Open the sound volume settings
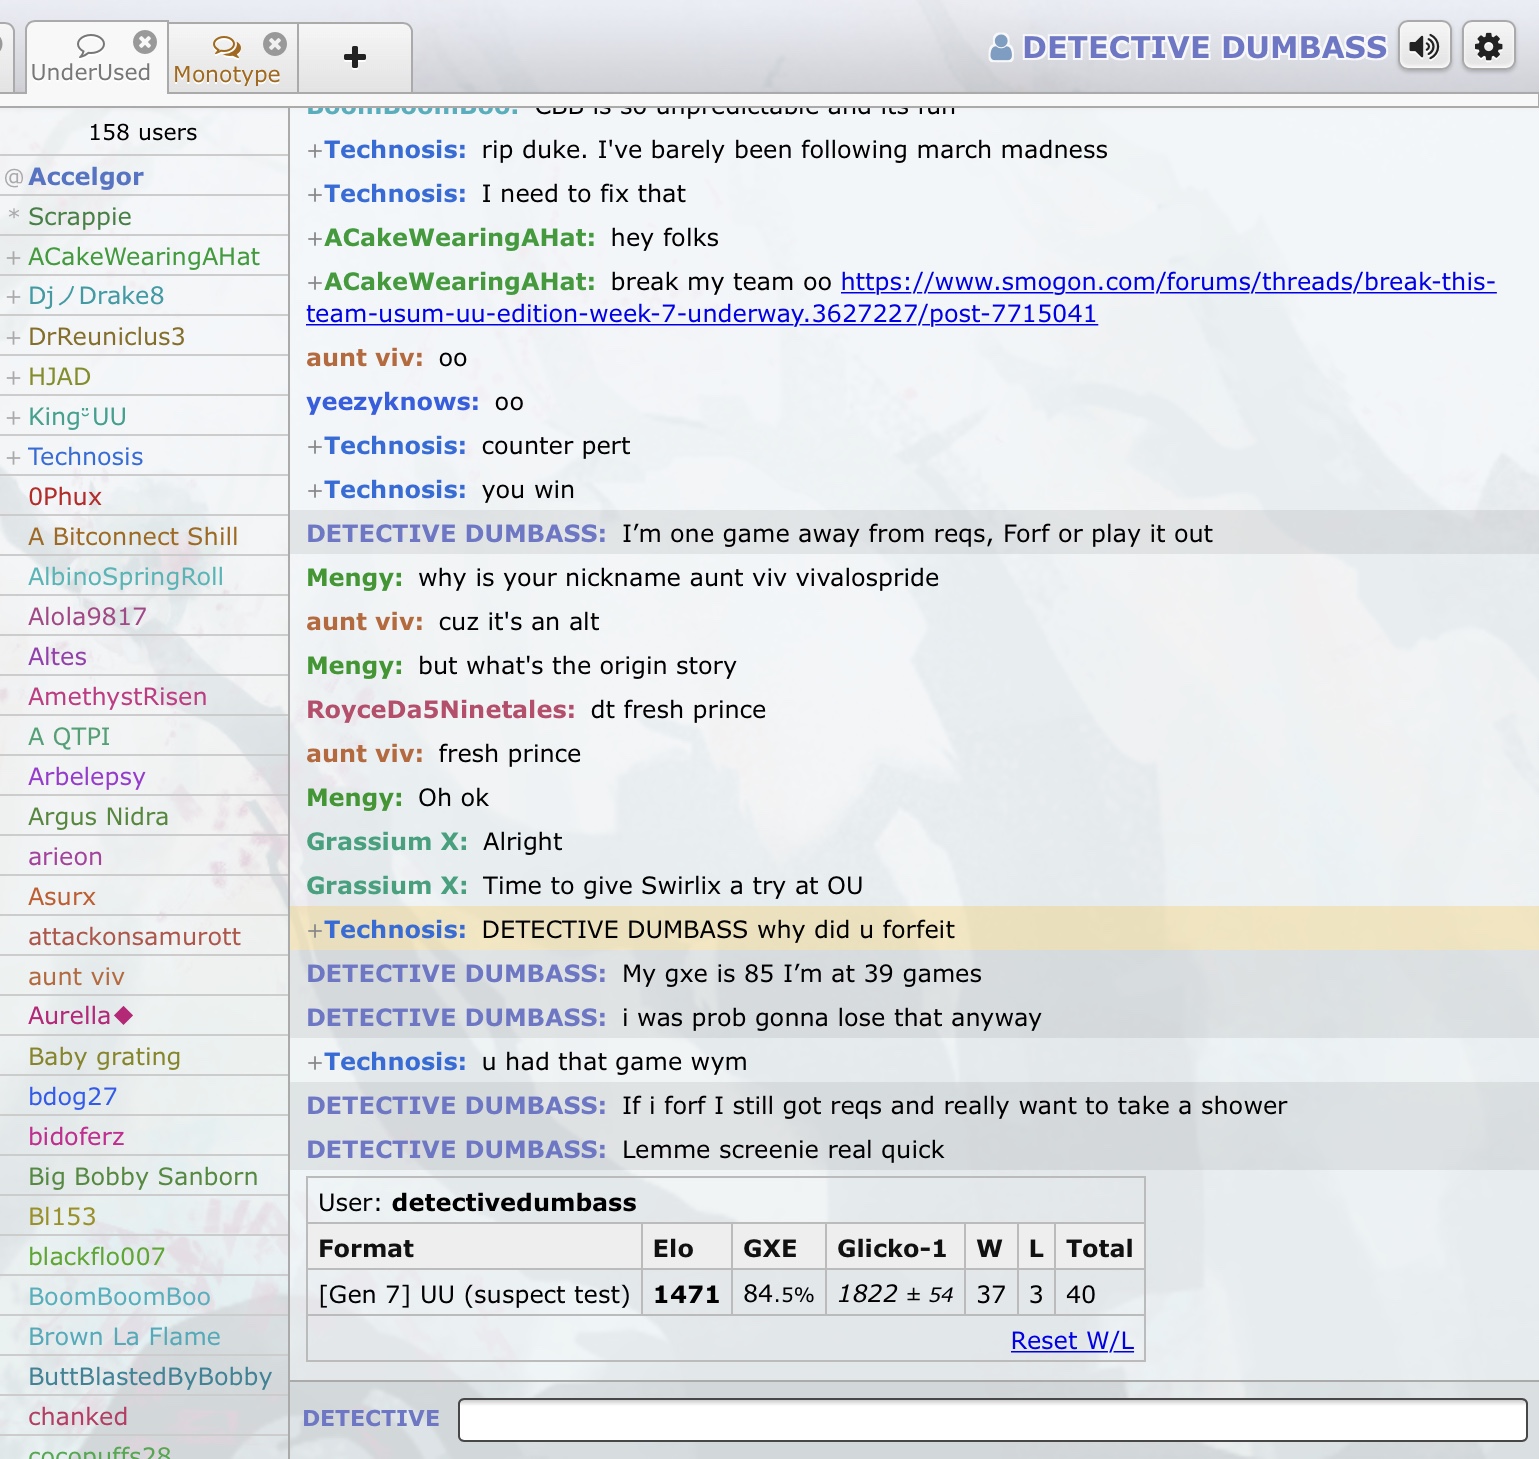Screen dimensions: 1539x1459 point(1424,46)
